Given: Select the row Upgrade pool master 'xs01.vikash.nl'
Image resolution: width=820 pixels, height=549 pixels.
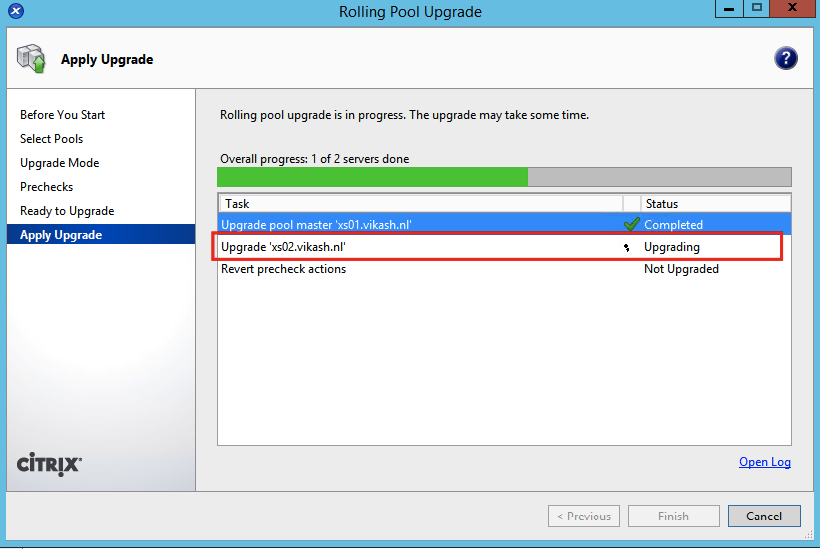Looking at the screenshot, I should [x=505, y=224].
